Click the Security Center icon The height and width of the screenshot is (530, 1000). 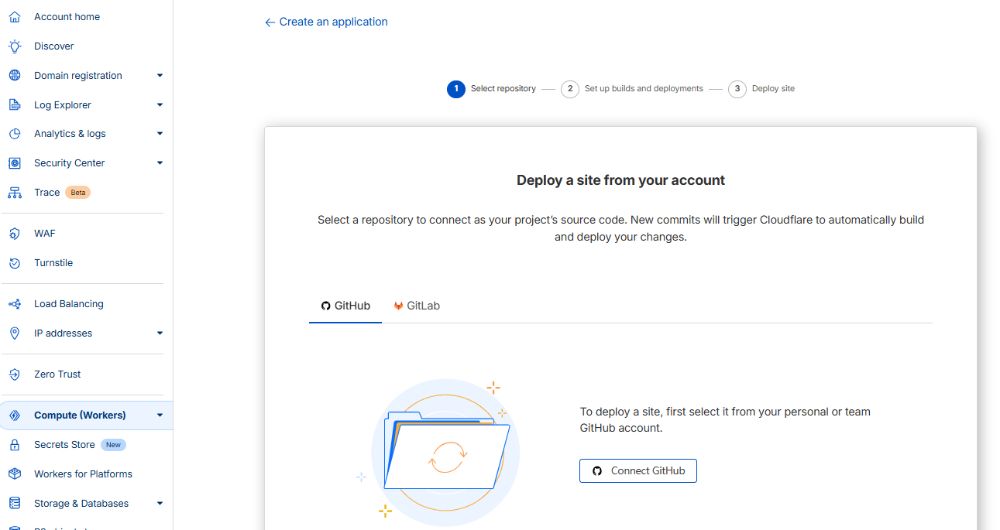point(14,163)
